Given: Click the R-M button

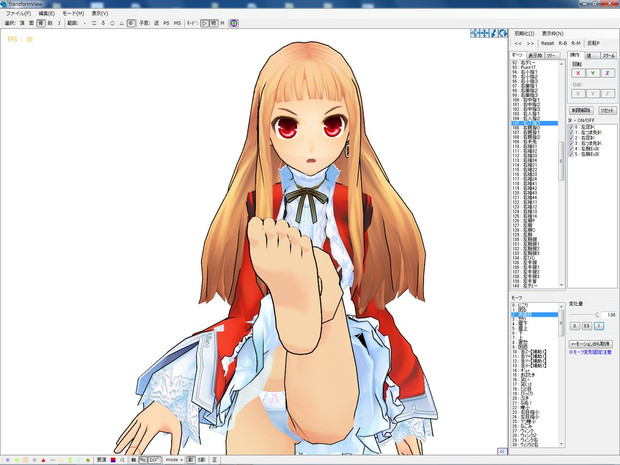Looking at the screenshot, I should pos(576,43).
